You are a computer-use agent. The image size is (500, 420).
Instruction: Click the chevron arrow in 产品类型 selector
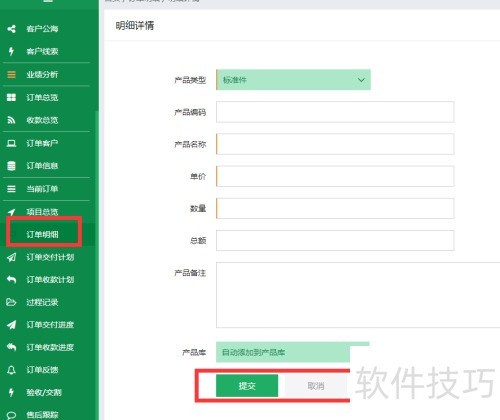(x=361, y=80)
